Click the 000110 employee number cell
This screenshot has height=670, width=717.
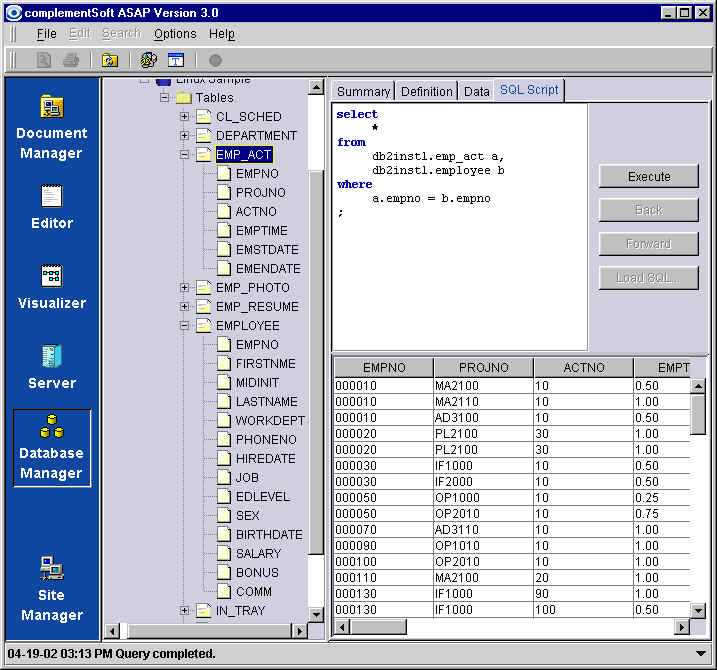pos(384,578)
